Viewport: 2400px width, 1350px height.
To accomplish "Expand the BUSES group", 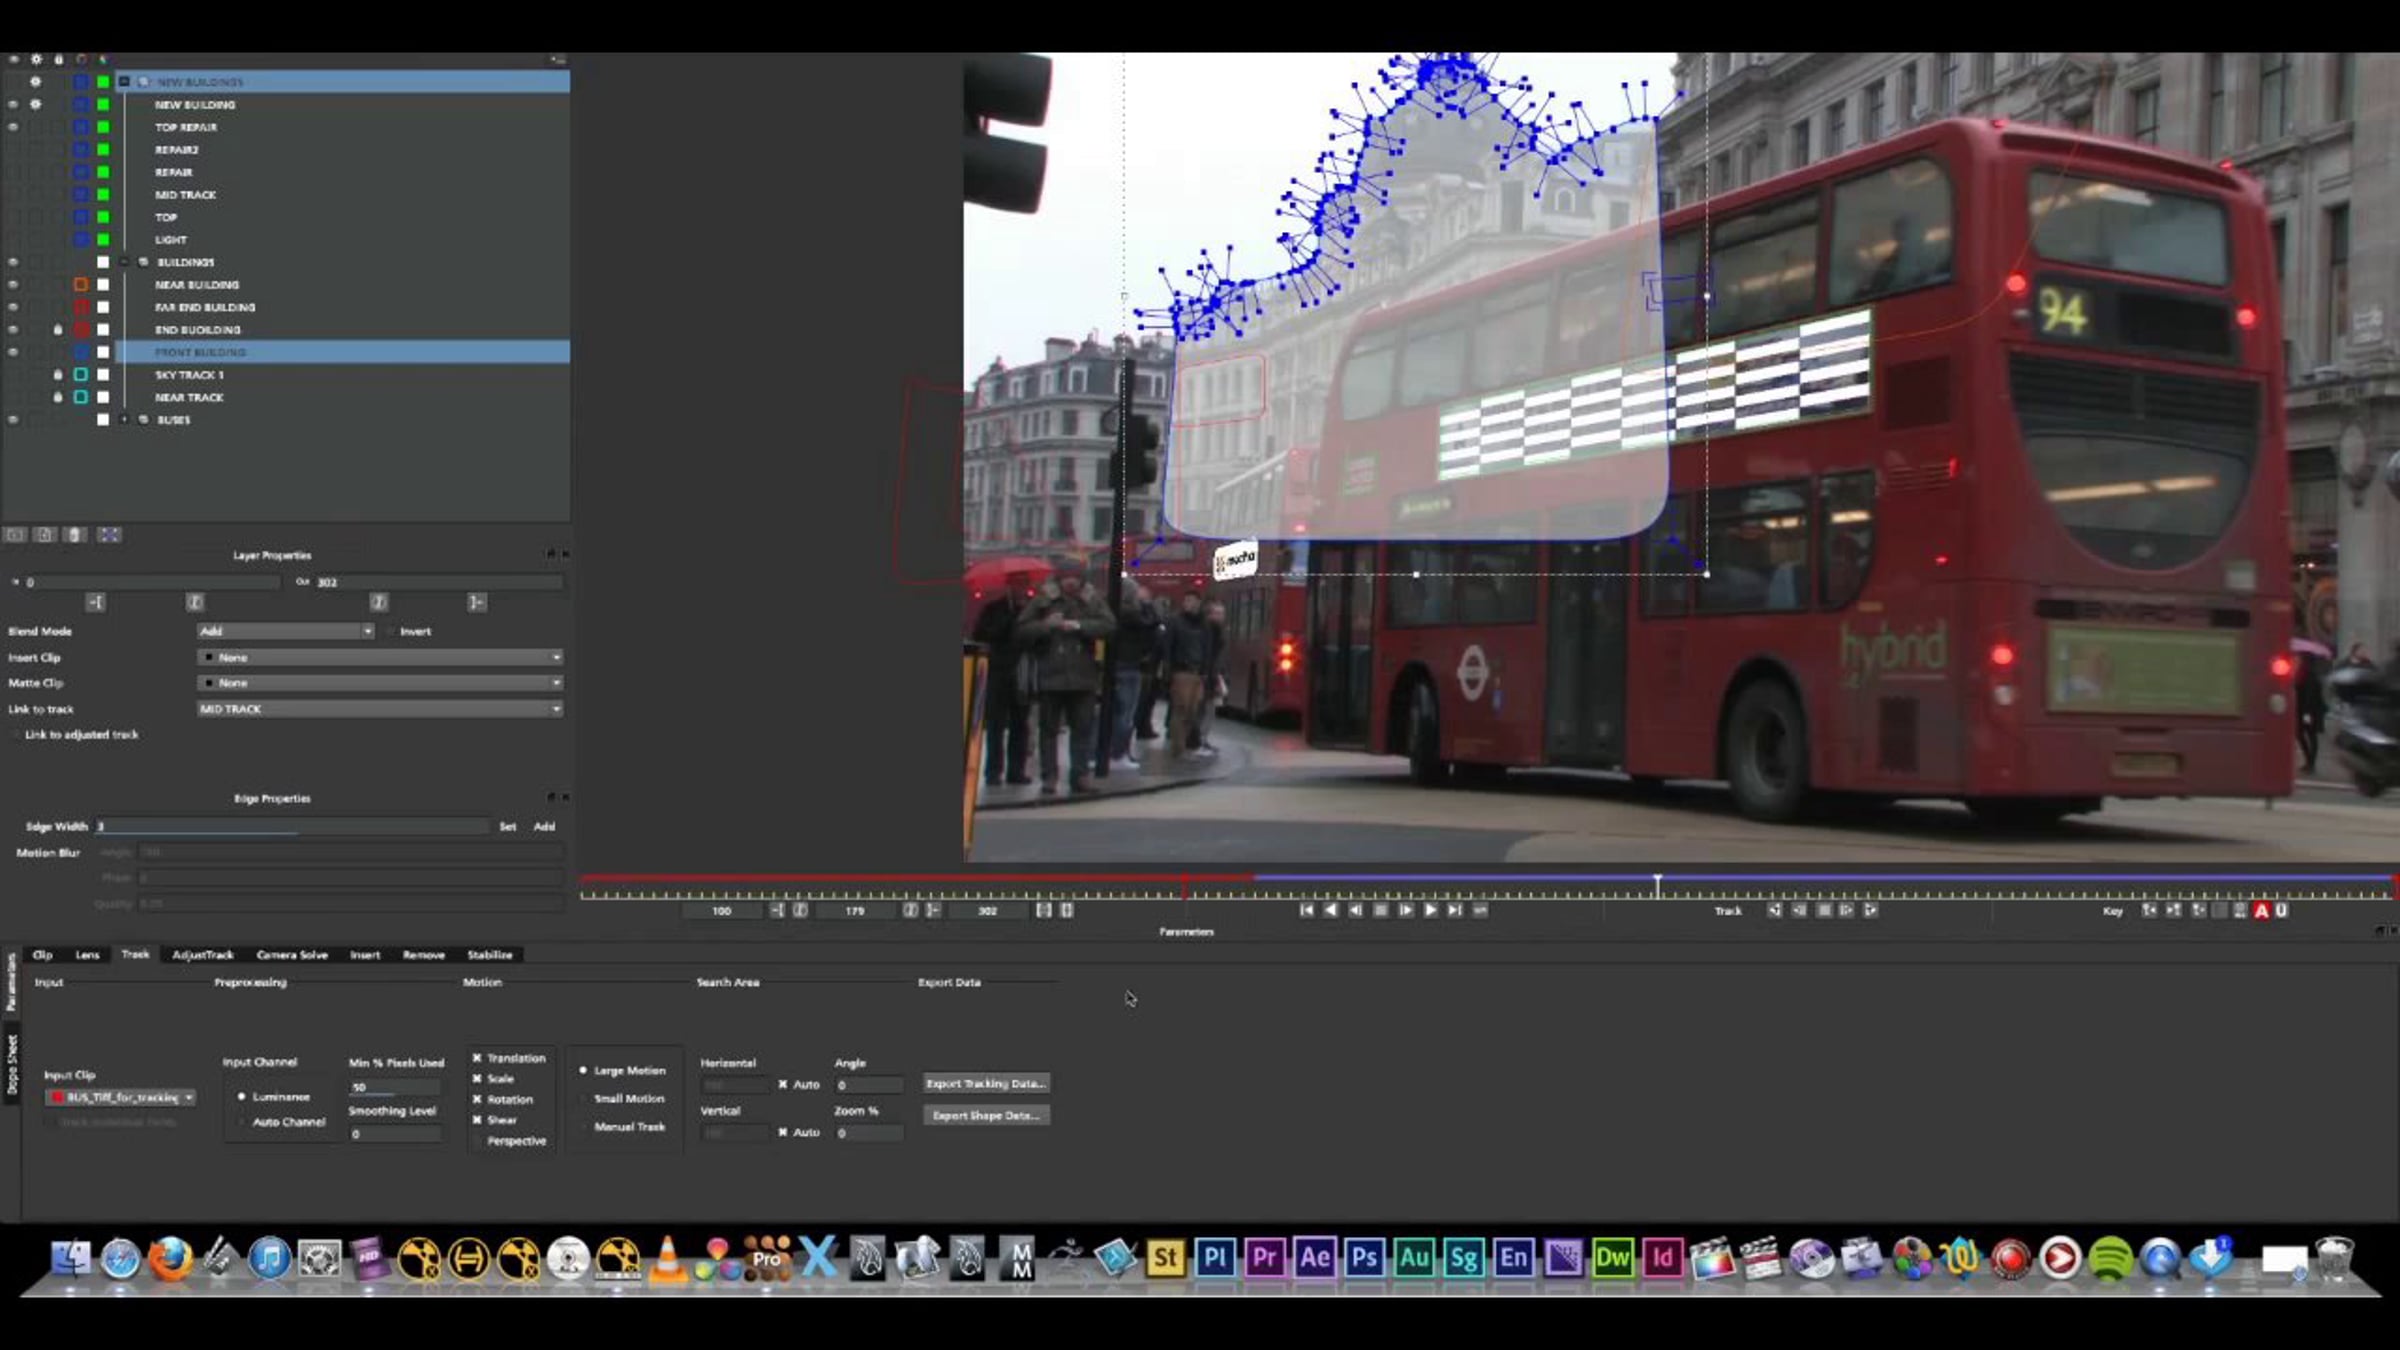I will [x=124, y=420].
